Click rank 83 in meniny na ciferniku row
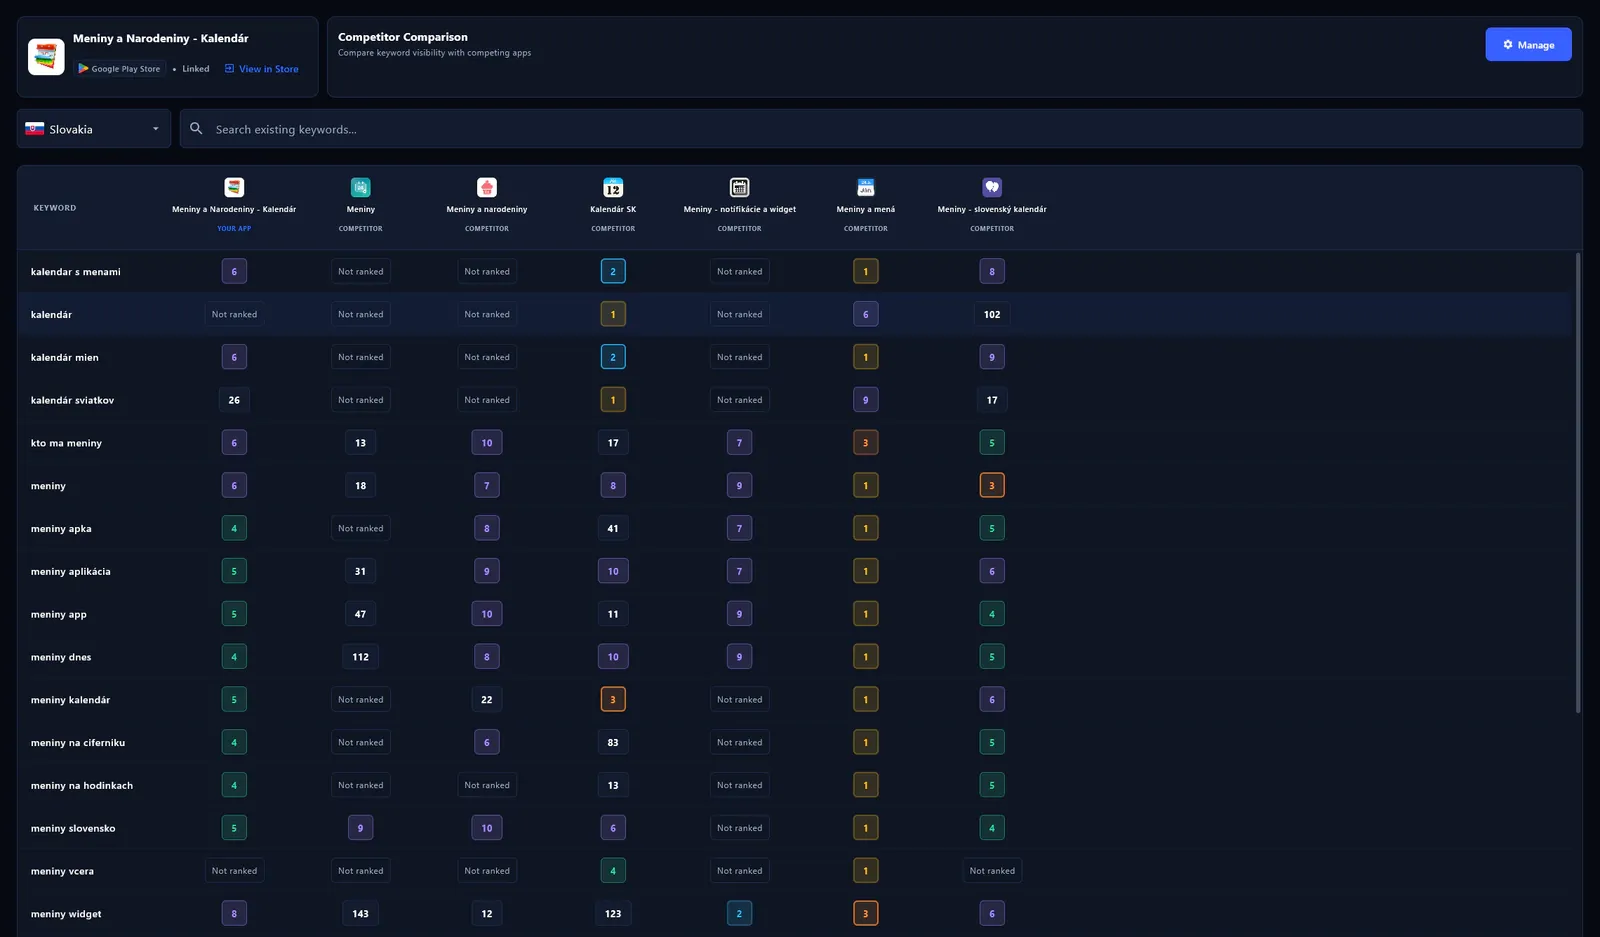The image size is (1600, 937). click(613, 742)
